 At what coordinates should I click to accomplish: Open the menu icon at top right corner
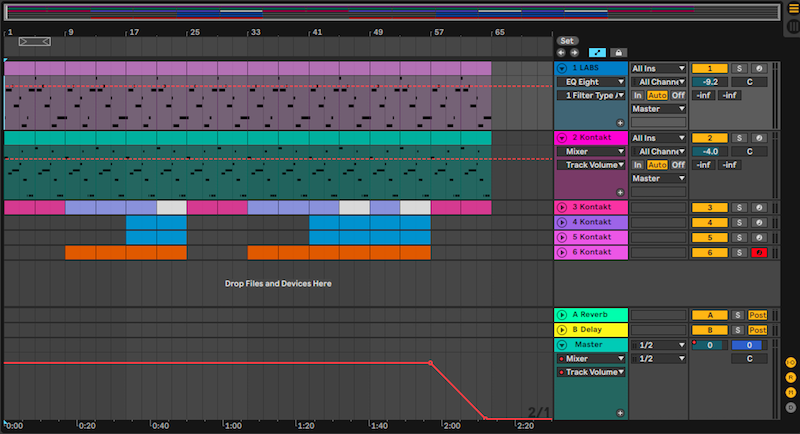pos(793,8)
